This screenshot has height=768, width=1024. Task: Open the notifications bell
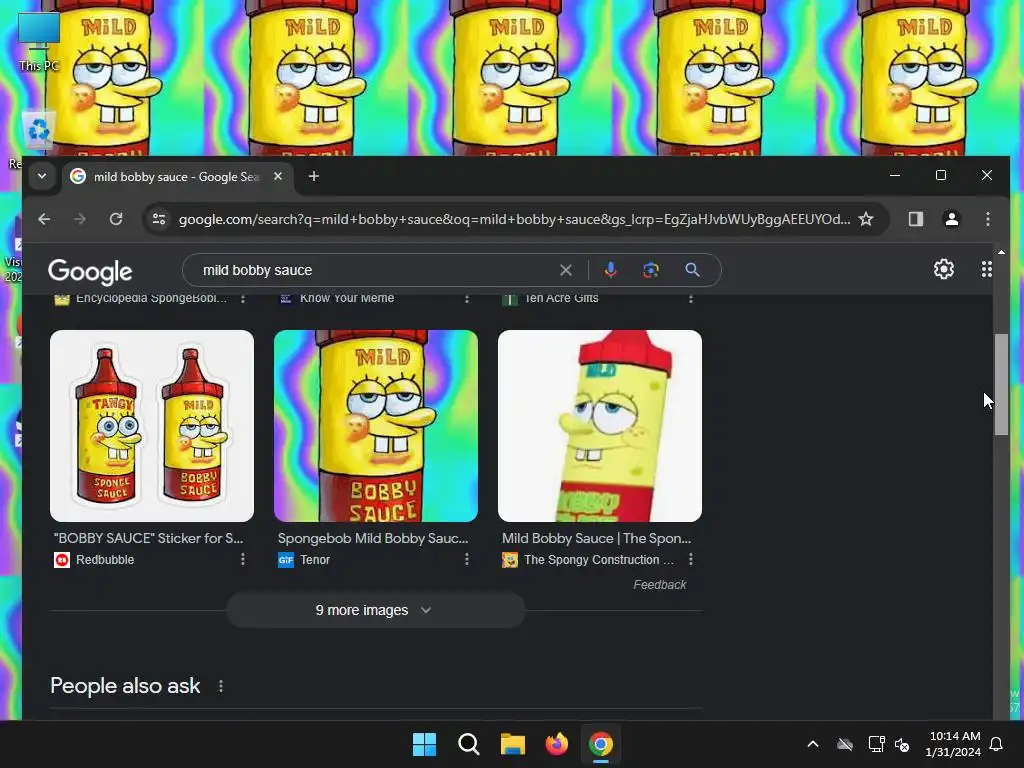point(997,744)
